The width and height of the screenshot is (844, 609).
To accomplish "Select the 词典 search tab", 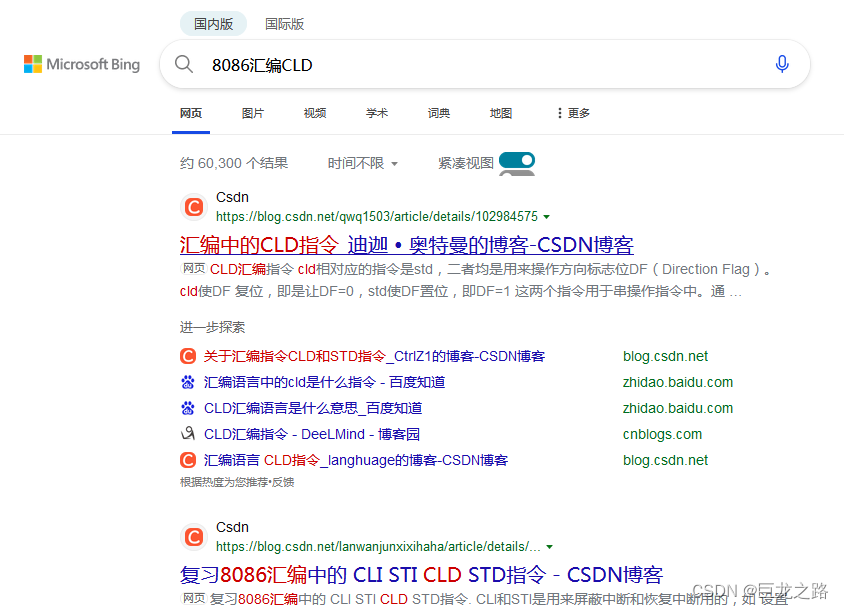I will [x=439, y=113].
